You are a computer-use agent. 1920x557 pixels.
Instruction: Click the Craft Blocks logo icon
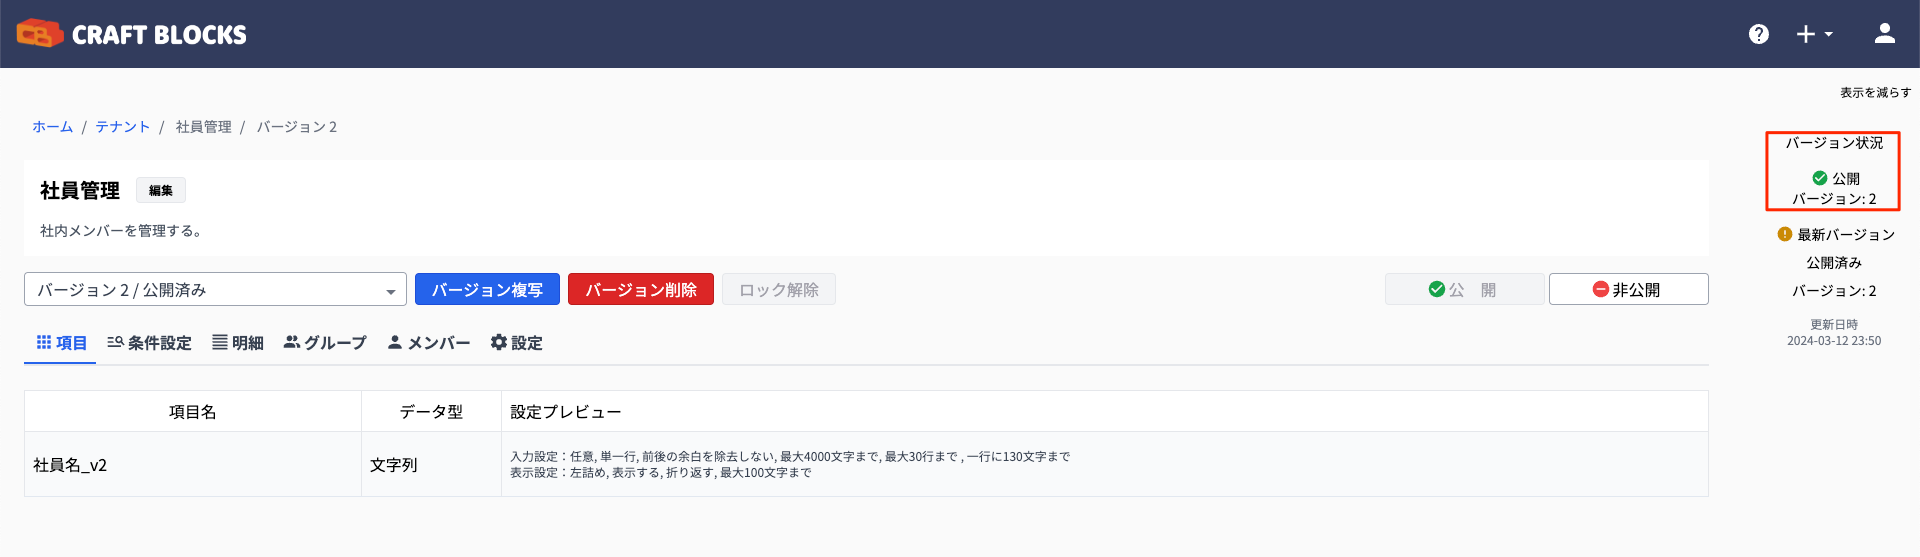(x=40, y=34)
